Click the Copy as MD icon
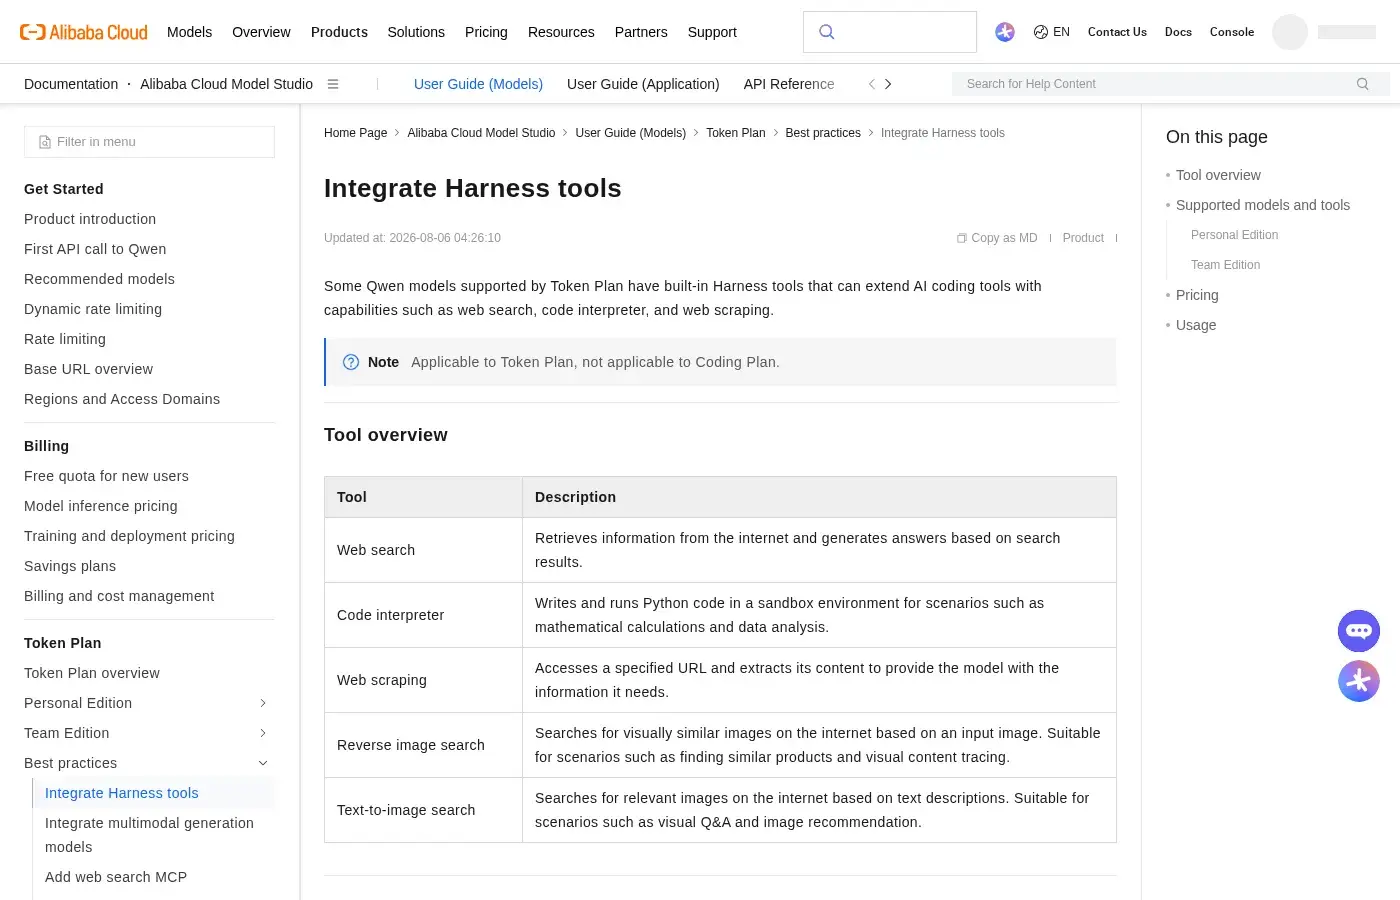Viewport: 1400px width, 900px height. tap(962, 238)
